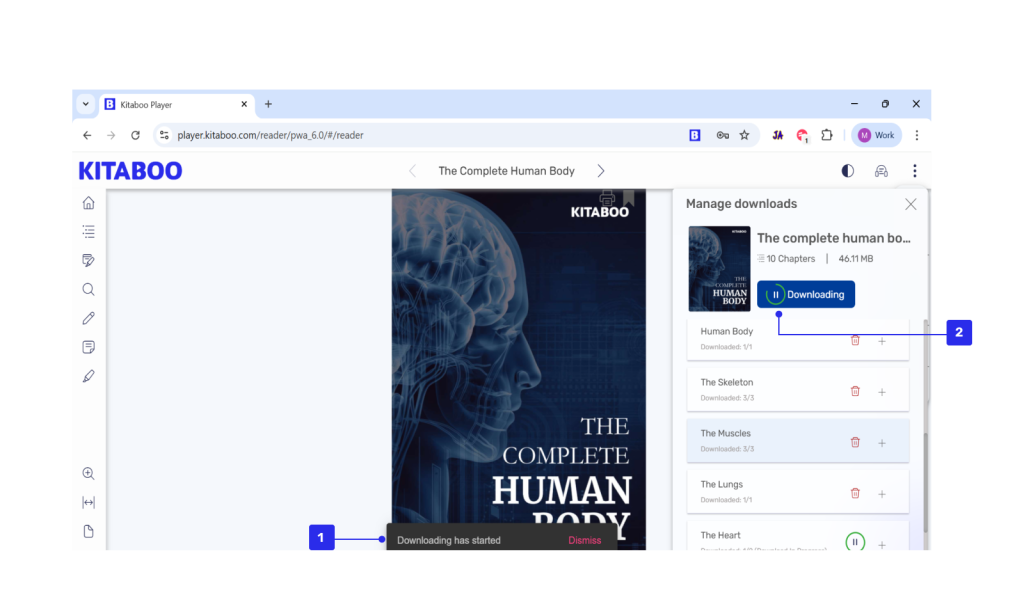Open the search magnifier in the sidebar
The image size is (1024, 595).
89,289
